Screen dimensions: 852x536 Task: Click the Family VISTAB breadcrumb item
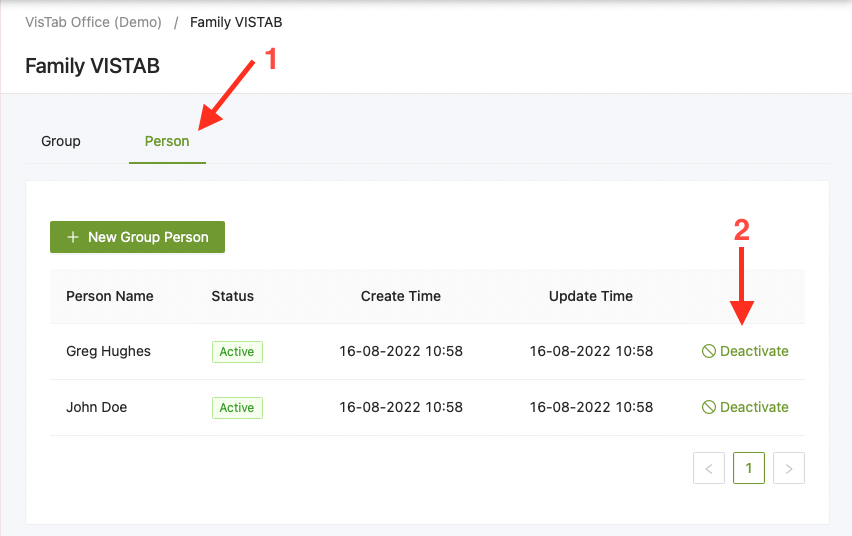pyautogui.click(x=236, y=22)
